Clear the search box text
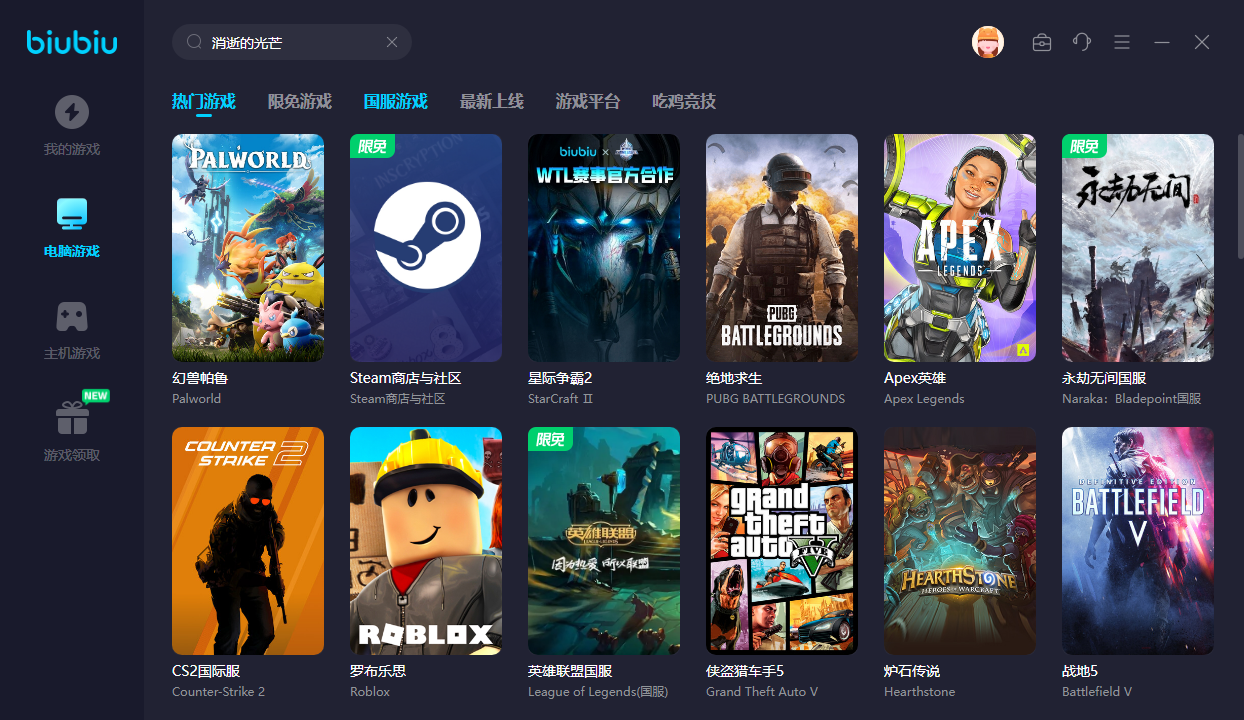The image size is (1244, 720). tap(392, 42)
